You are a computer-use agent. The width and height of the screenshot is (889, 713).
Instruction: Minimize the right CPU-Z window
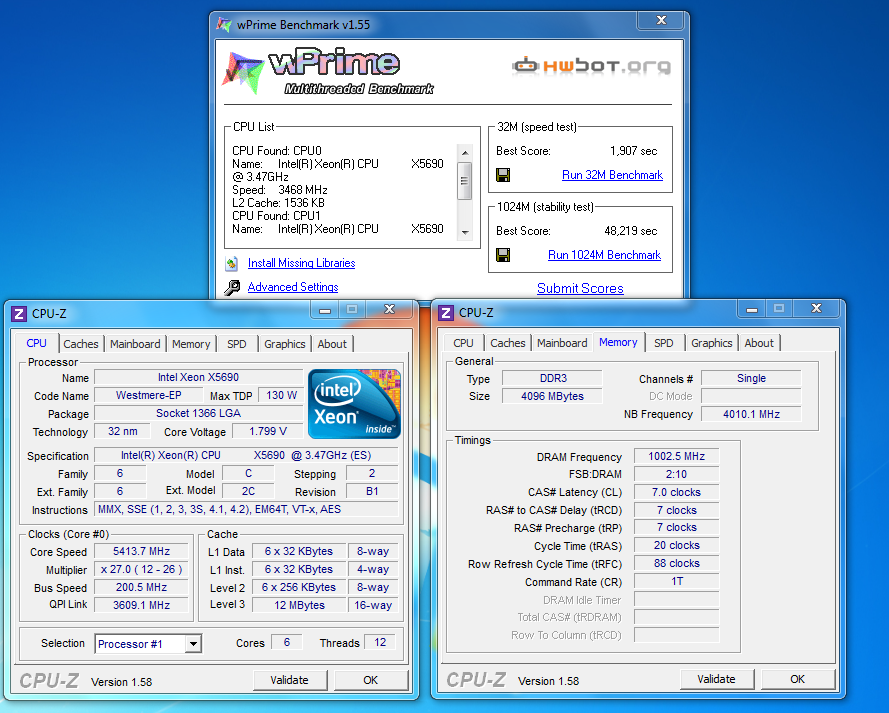752,309
